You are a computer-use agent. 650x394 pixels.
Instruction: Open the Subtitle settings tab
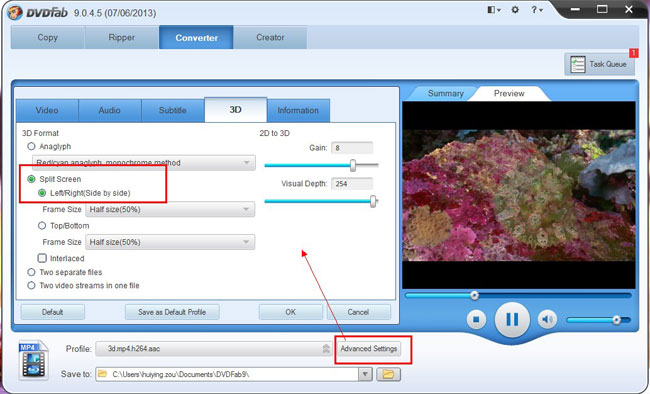click(x=173, y=110)
